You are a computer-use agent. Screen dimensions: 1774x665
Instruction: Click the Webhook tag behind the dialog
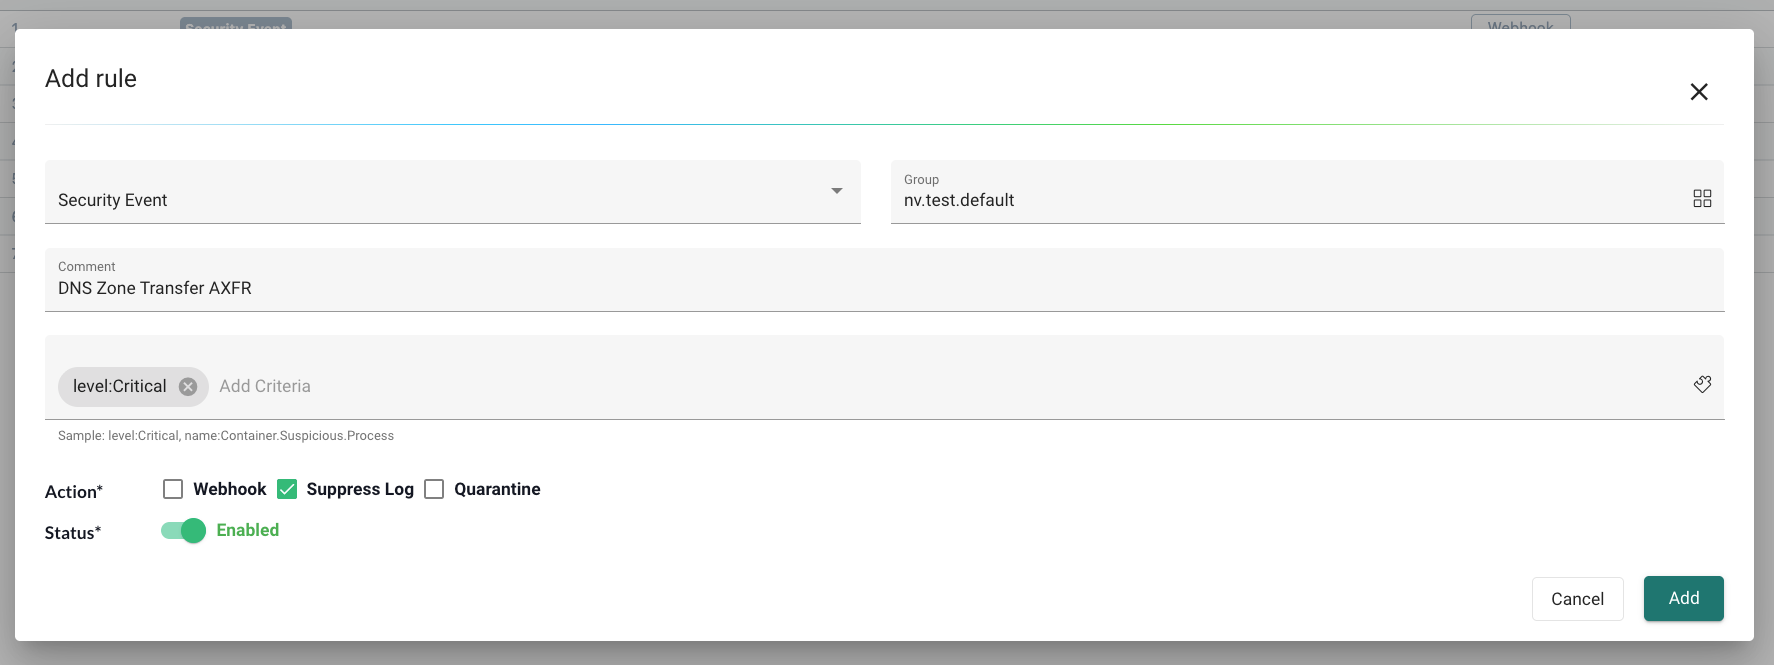[x=1520, y=22]
